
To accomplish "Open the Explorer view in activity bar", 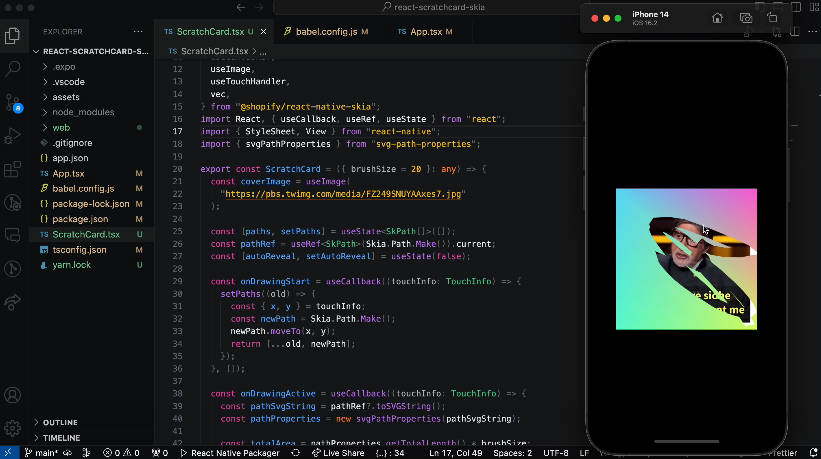I will [13, 36].
